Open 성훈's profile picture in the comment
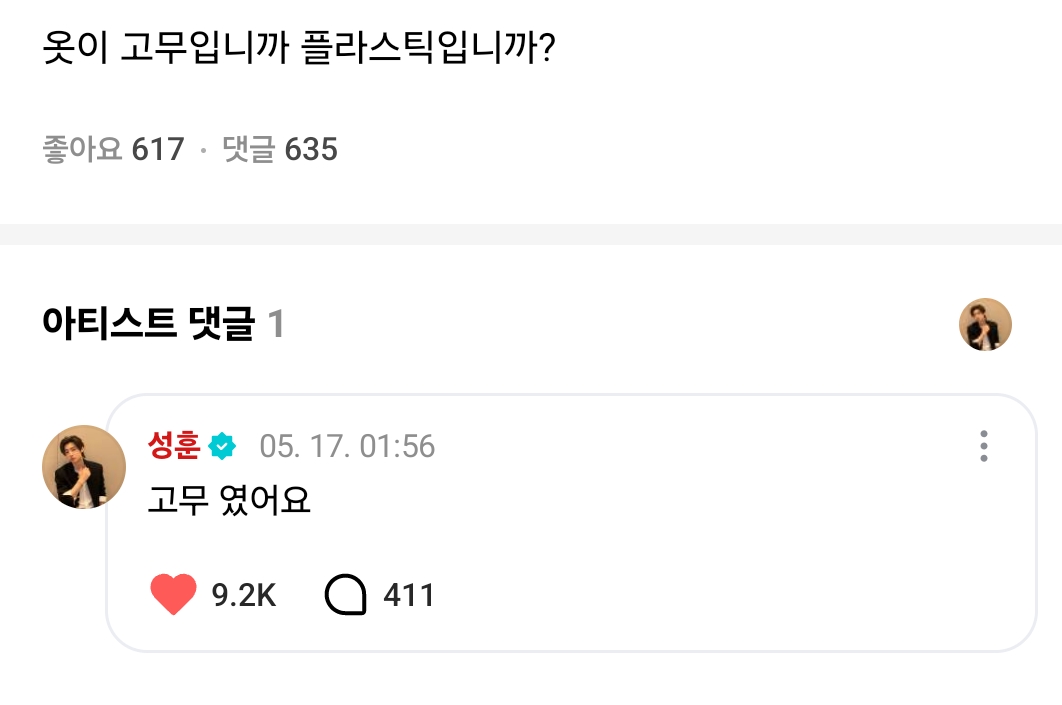The height and width of the screenshot is (705, 1062). [84, 467]
